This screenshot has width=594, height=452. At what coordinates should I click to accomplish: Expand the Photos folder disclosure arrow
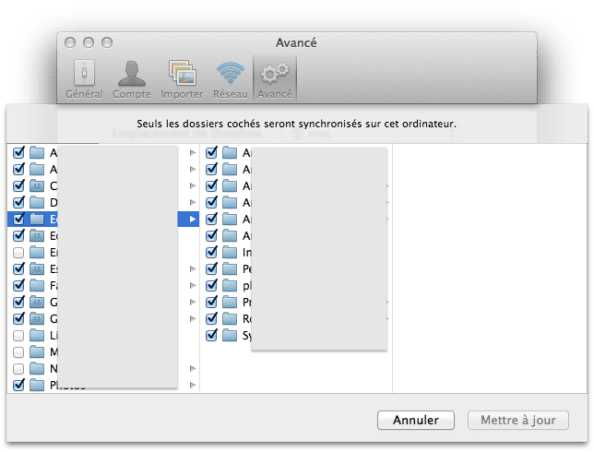(x=192, y=385)
